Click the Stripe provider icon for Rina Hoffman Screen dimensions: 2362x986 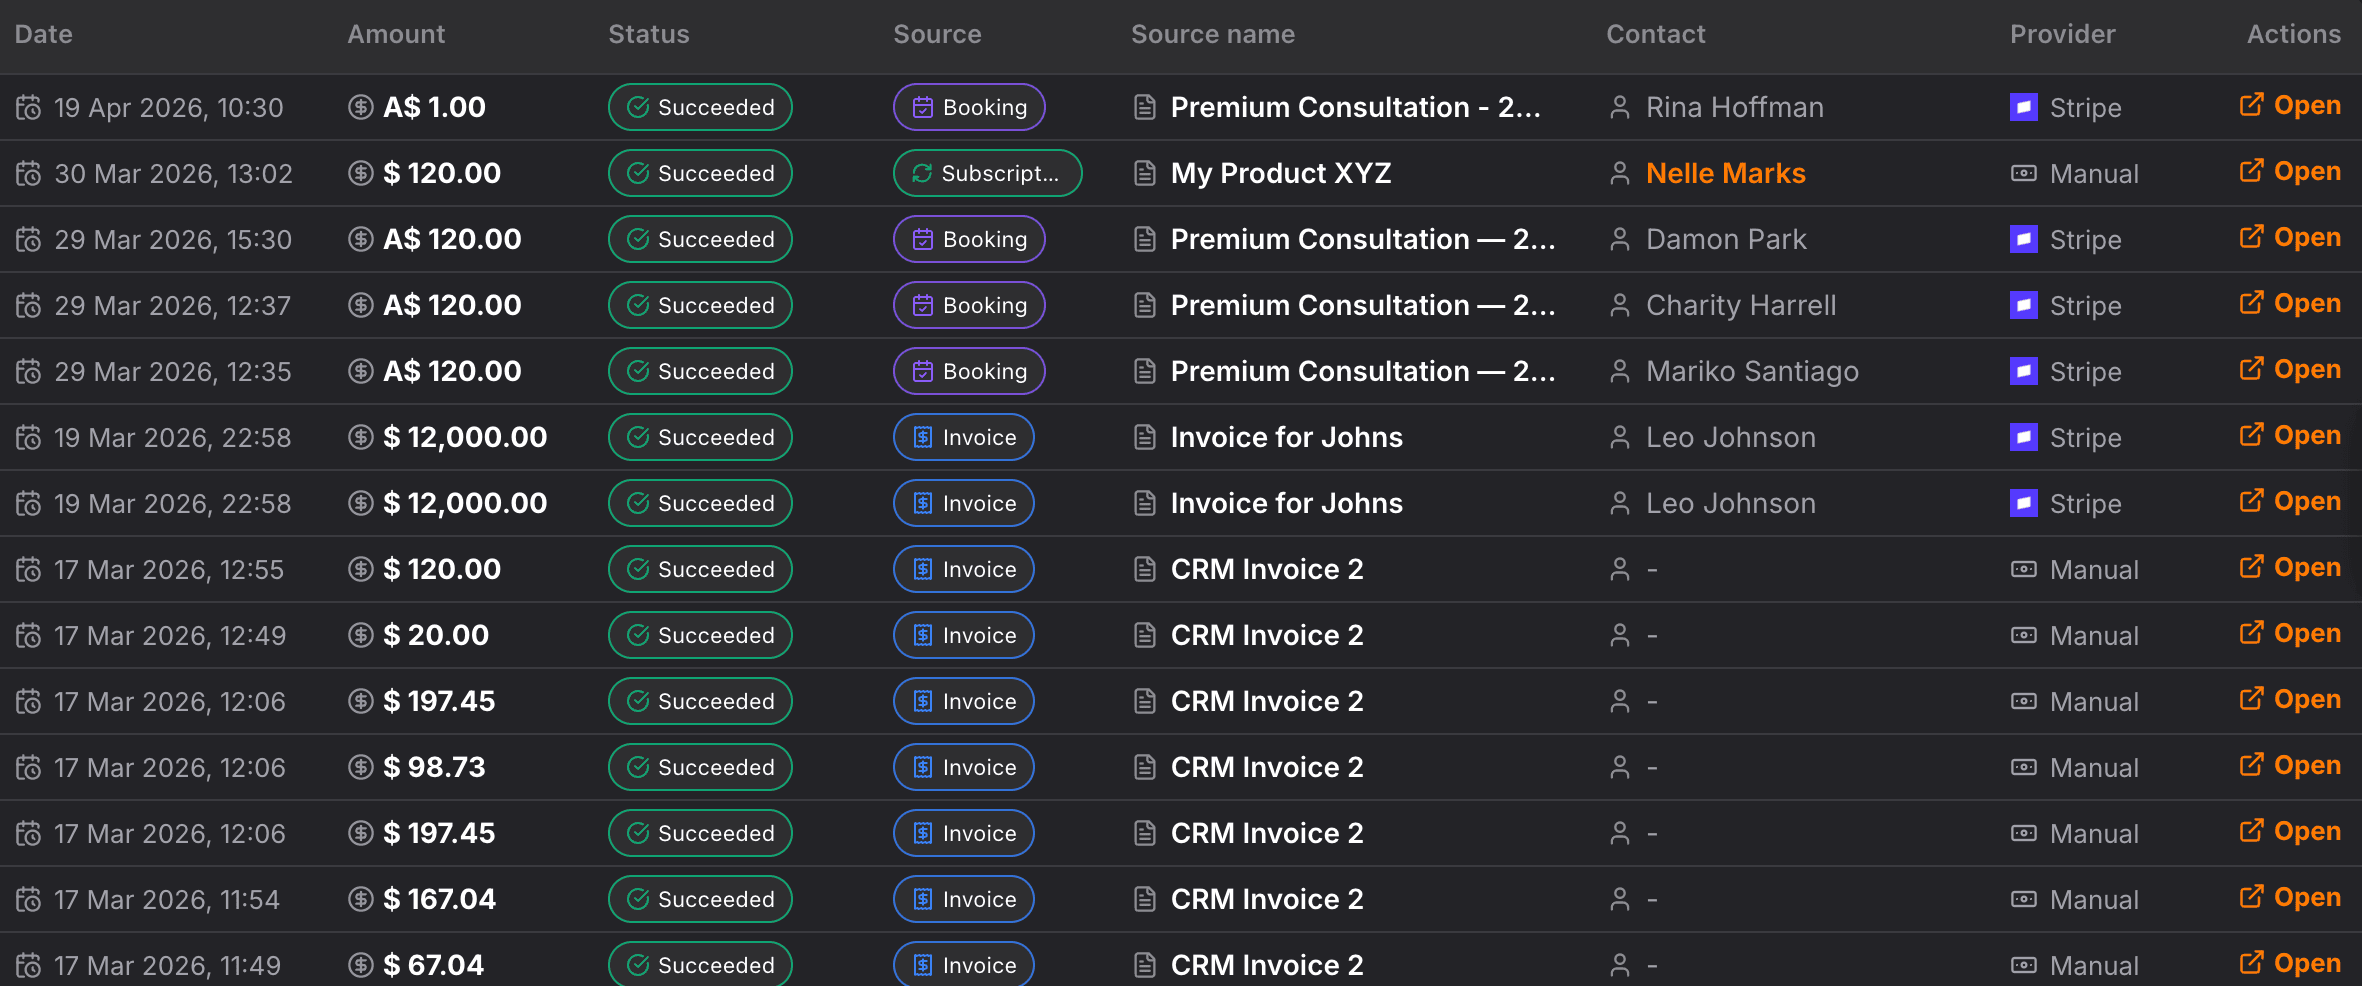pos(2024,107)
